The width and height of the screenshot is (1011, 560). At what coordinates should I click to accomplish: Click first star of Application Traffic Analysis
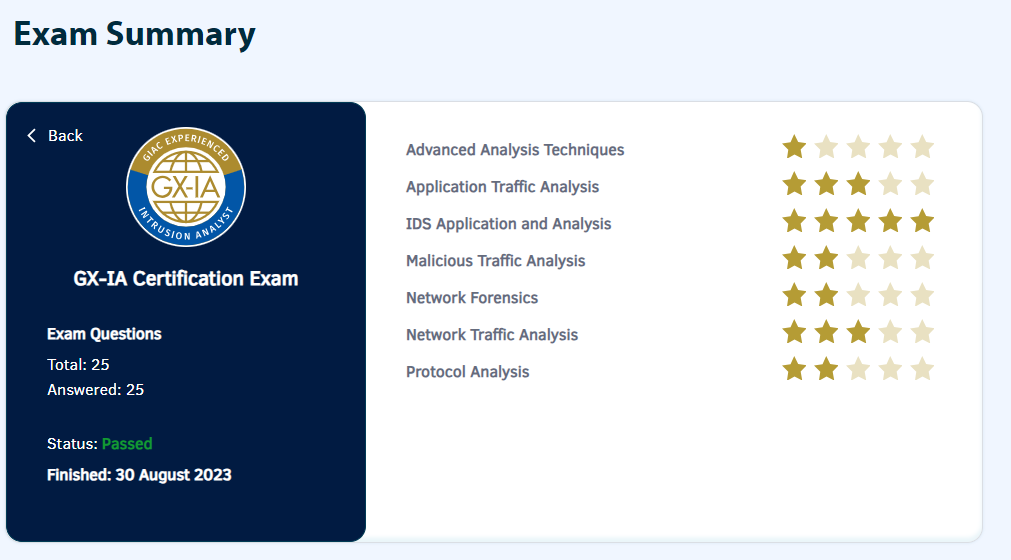pyautogui.click(x=794, y=184)
